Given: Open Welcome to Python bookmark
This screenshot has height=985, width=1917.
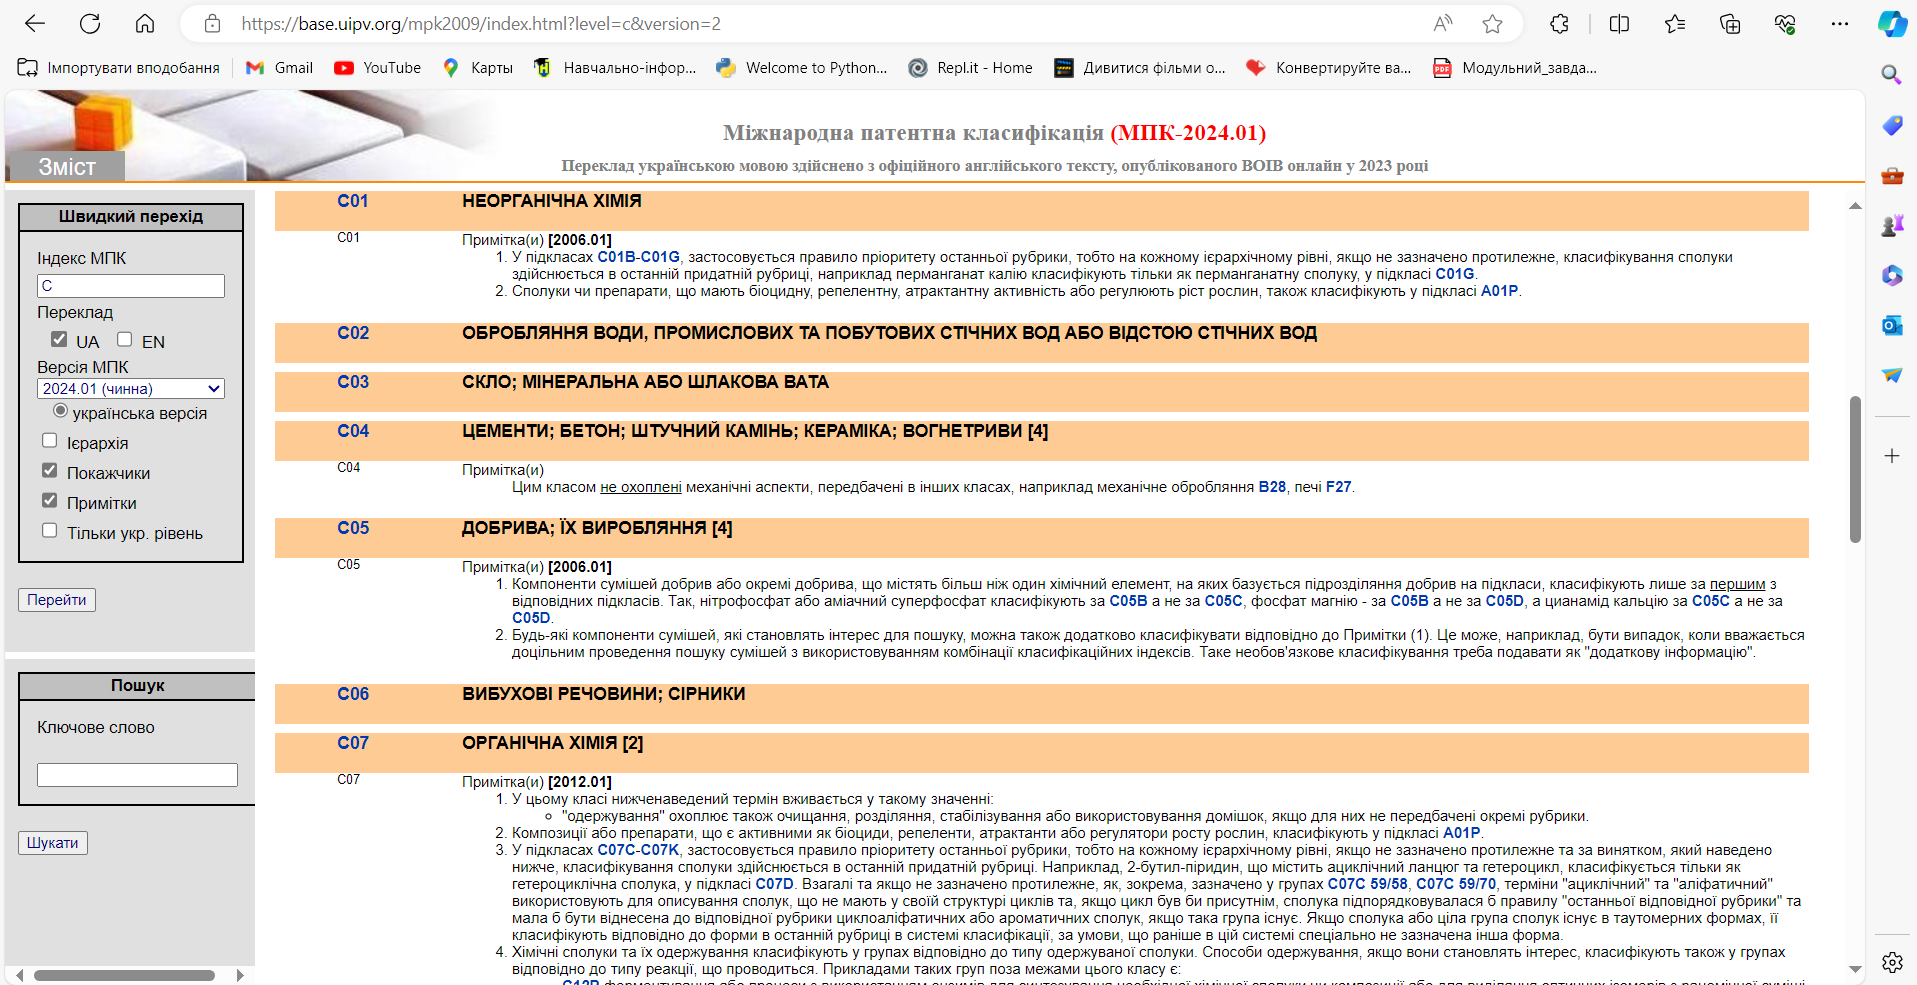Looking at the screenshot, I should [802, 68].
